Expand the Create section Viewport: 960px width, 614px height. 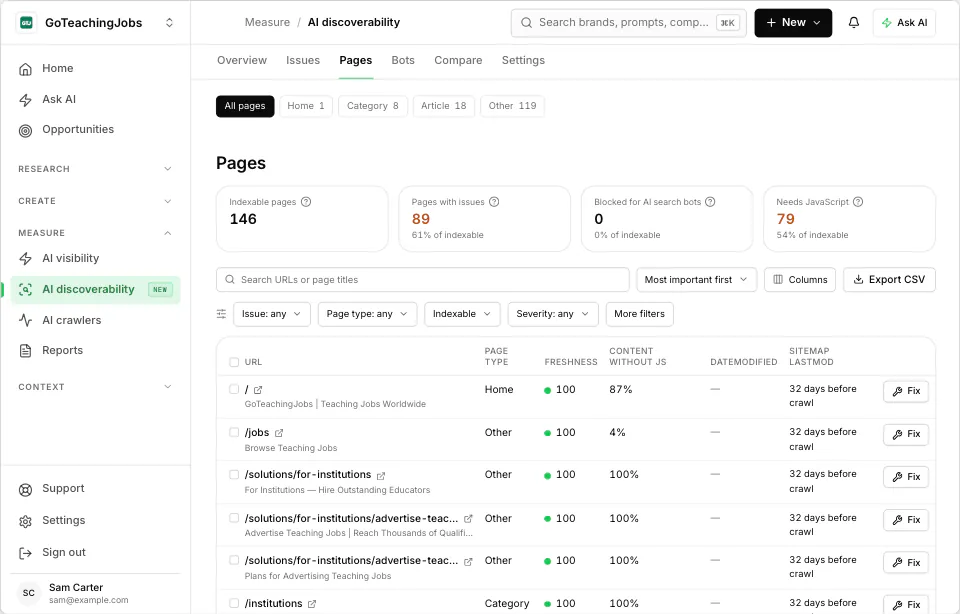(95, 201)
